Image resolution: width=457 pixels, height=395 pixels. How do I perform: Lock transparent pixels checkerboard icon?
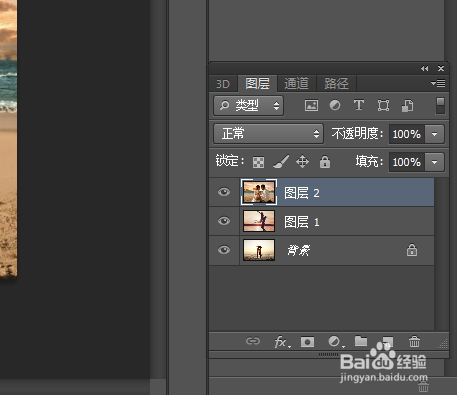tap(258, 162)
